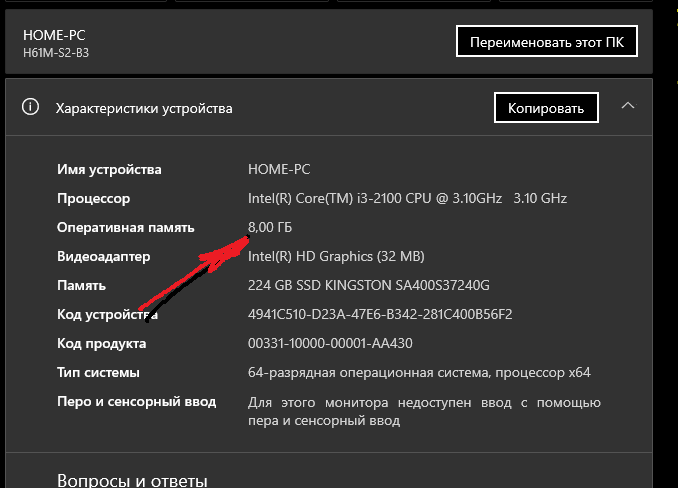Click the 224 GB SSD KINGSTON value
The image size is (678, 488).
tap(369, 285)
